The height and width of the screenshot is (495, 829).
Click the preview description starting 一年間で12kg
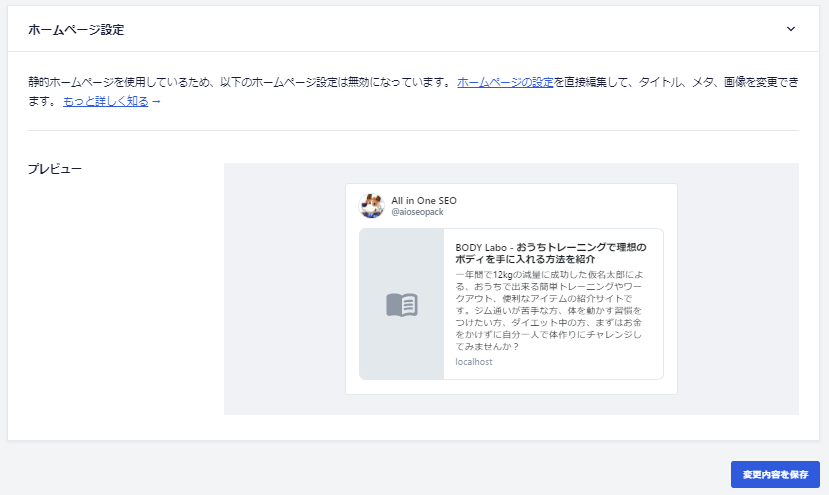tap(549, 310)
